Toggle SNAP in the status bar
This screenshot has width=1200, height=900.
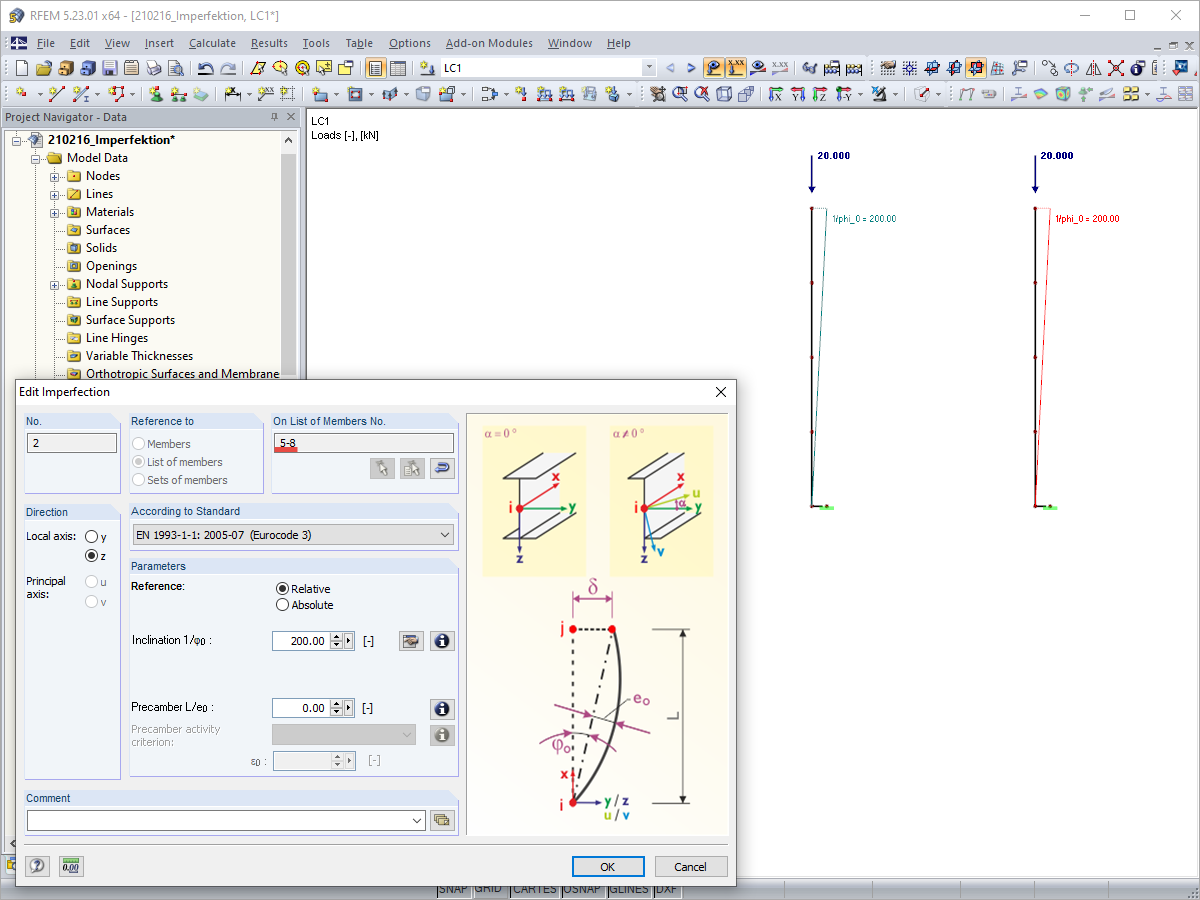454,889
